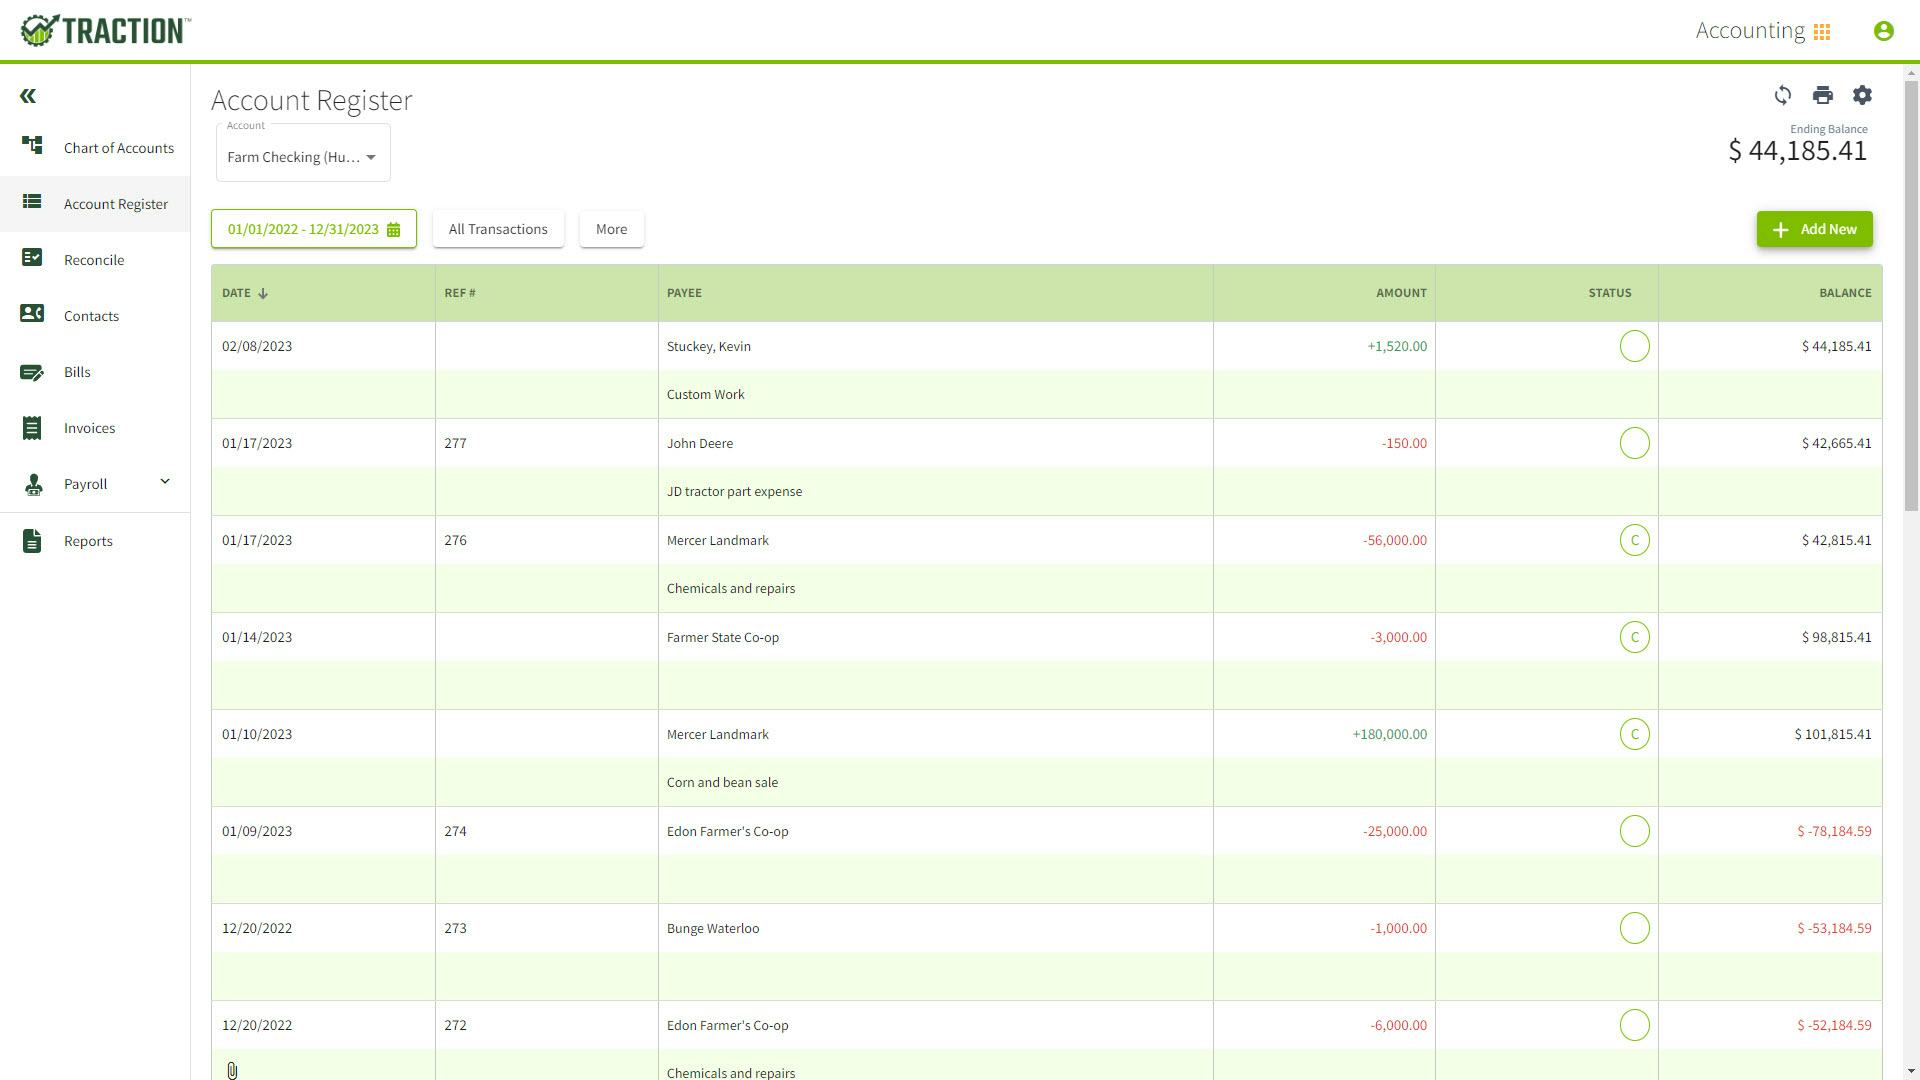Open the user profile icon
Screen dimensions: 1920x1080
[x=1883, y=31]
